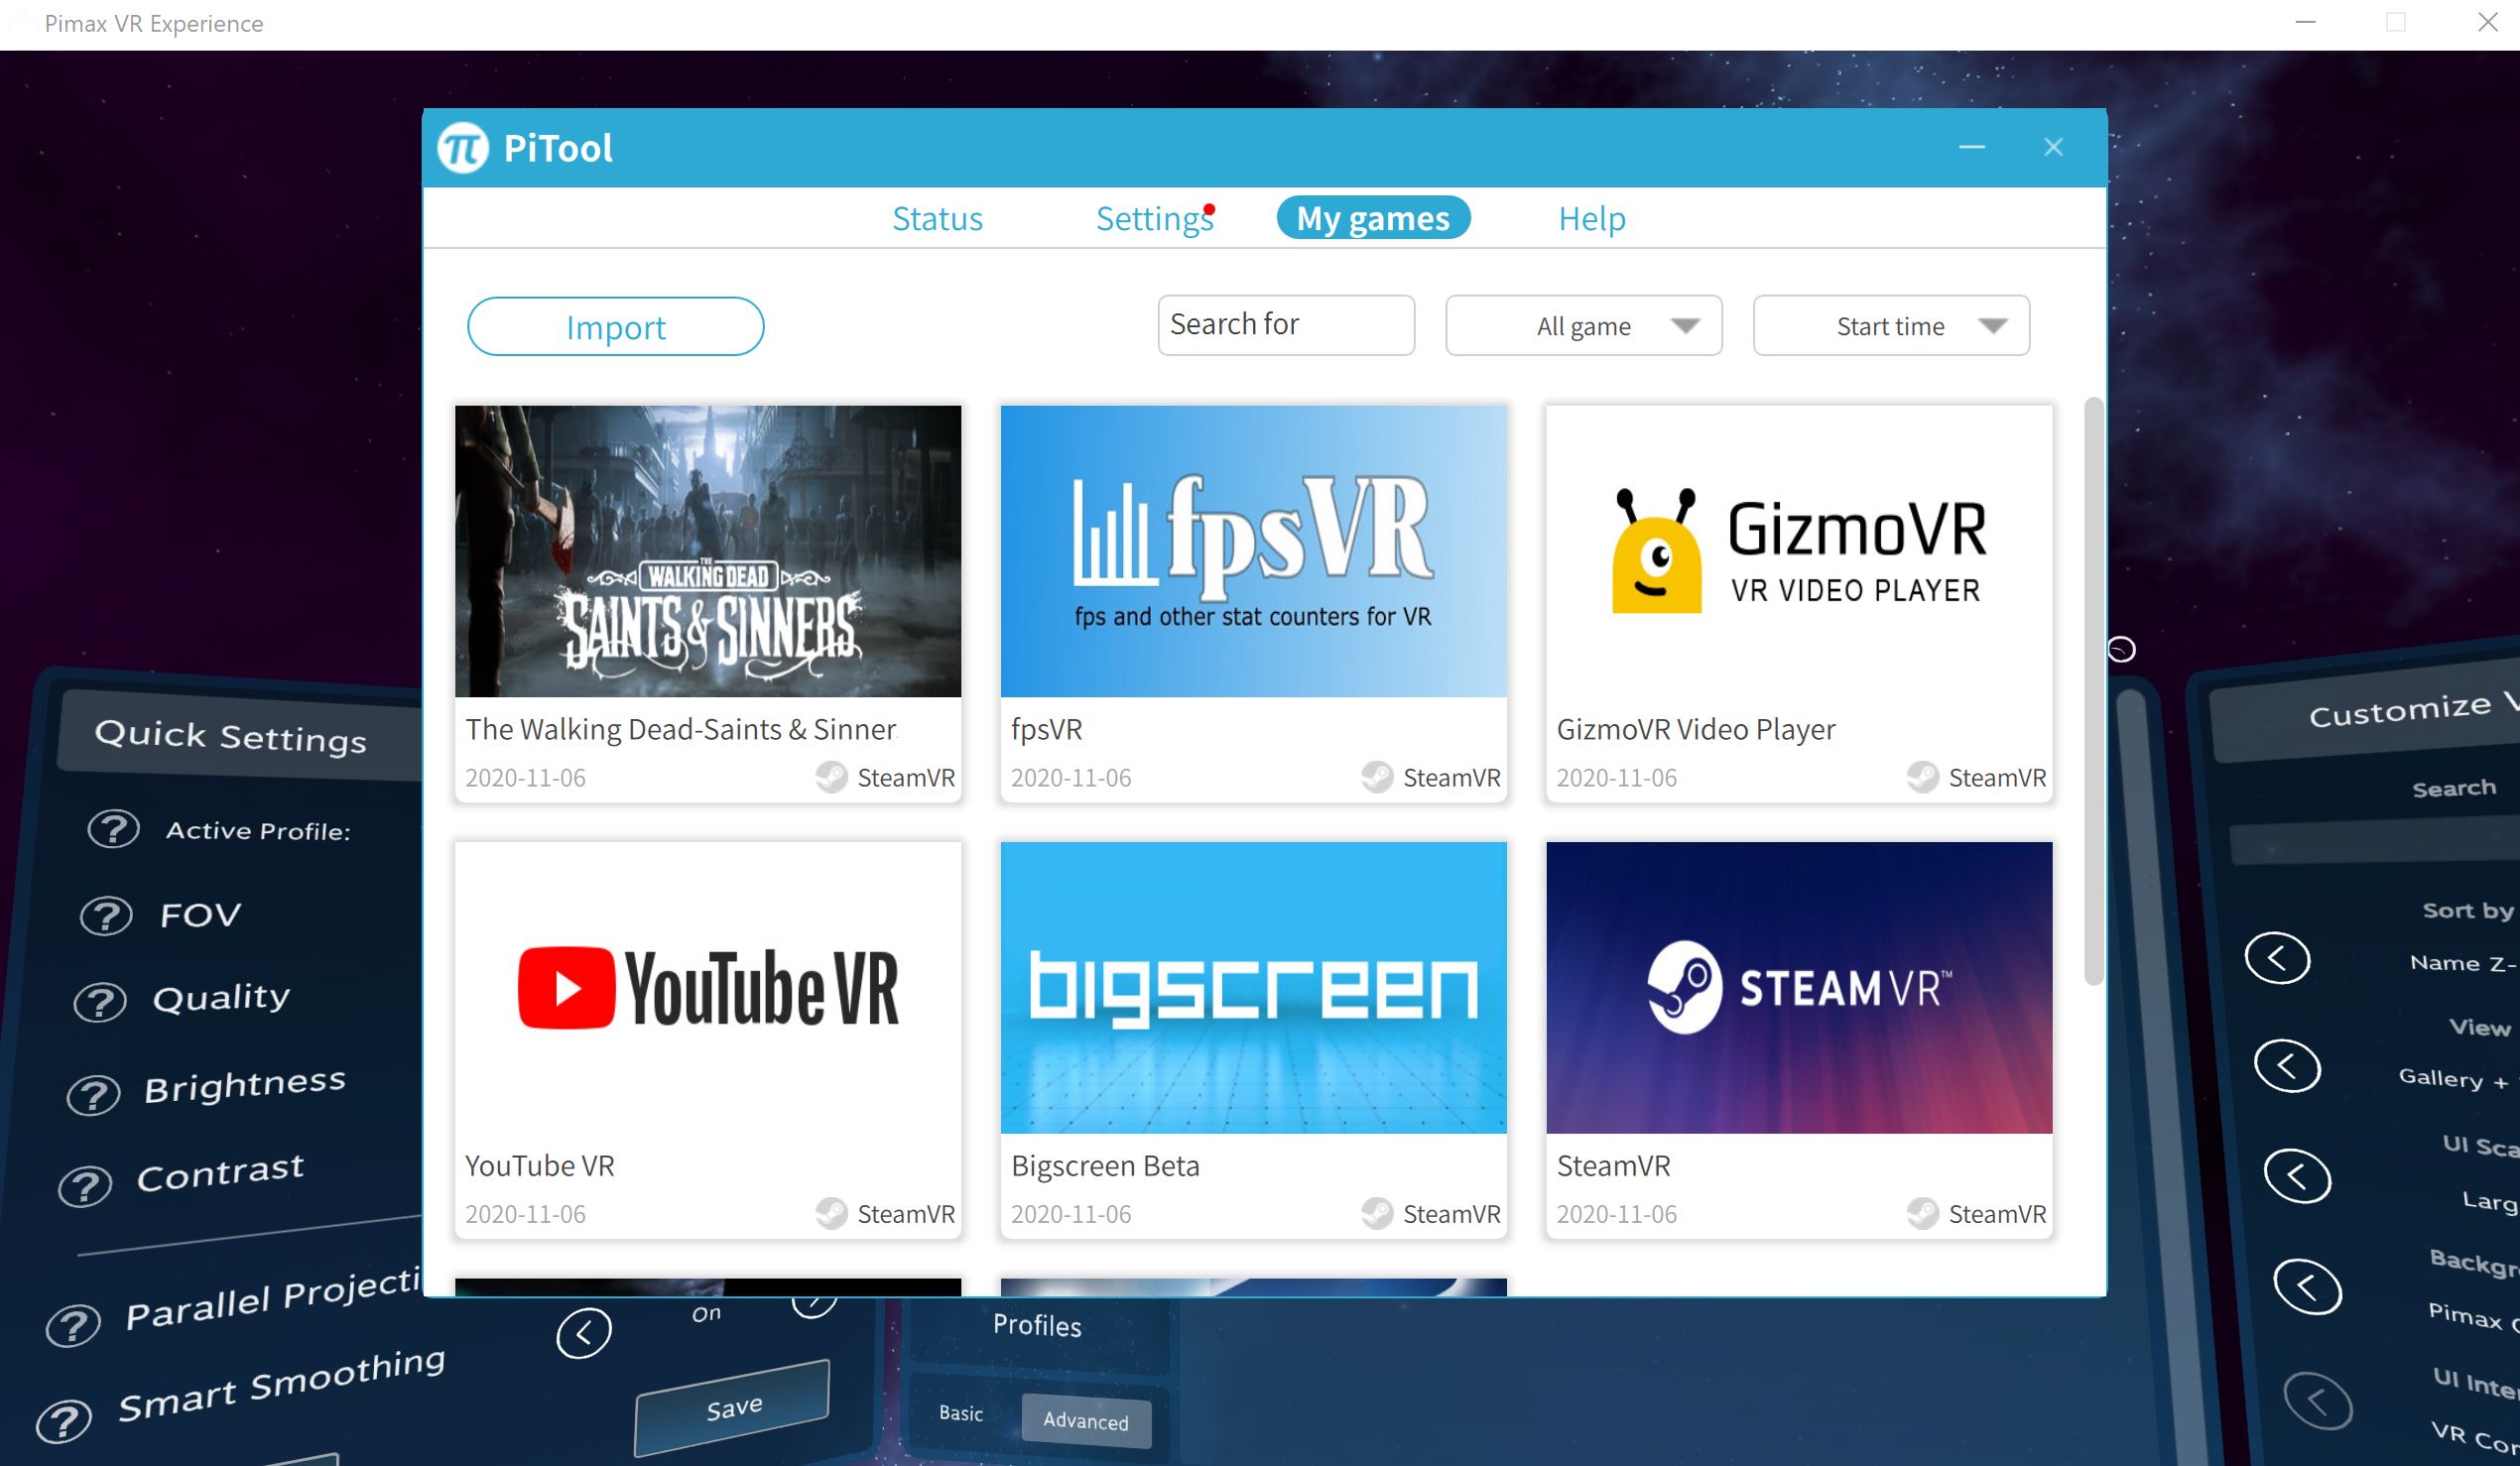Click the 'Bigscreen Beta' title text
Viewport: 2520px width, 1466px height.
click(1104, 1165)
